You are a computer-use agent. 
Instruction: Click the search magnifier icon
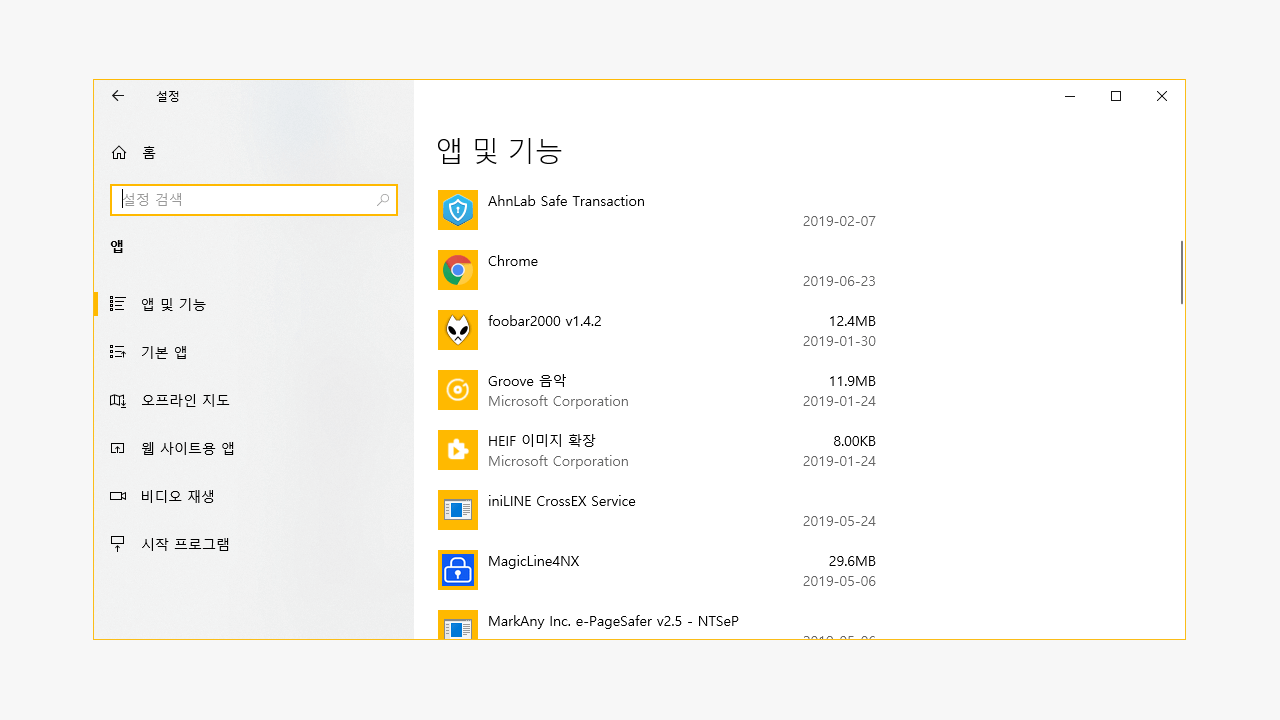click(x=383, y=200)
